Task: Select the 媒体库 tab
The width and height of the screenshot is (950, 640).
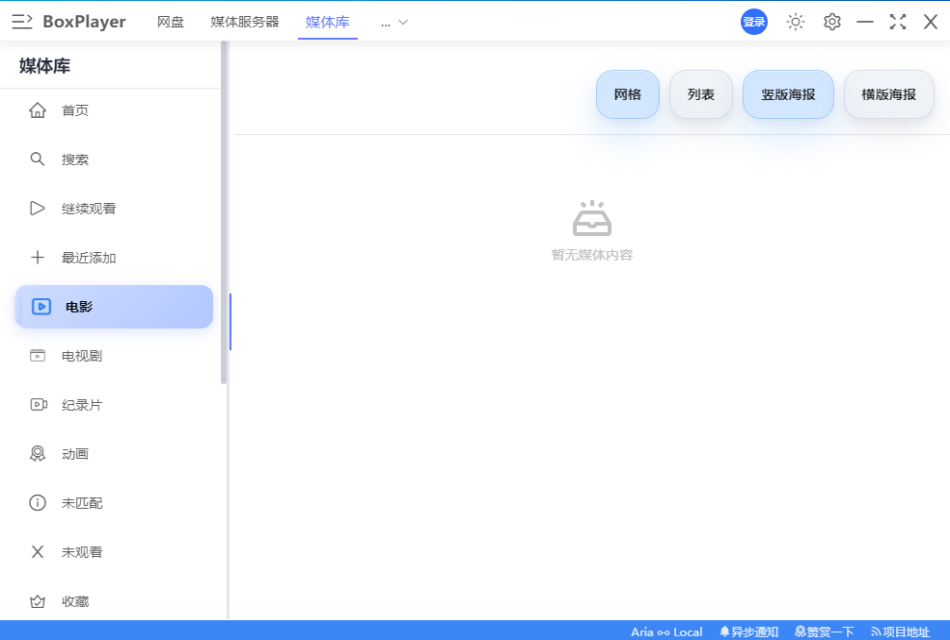Action: click(328, 22)
